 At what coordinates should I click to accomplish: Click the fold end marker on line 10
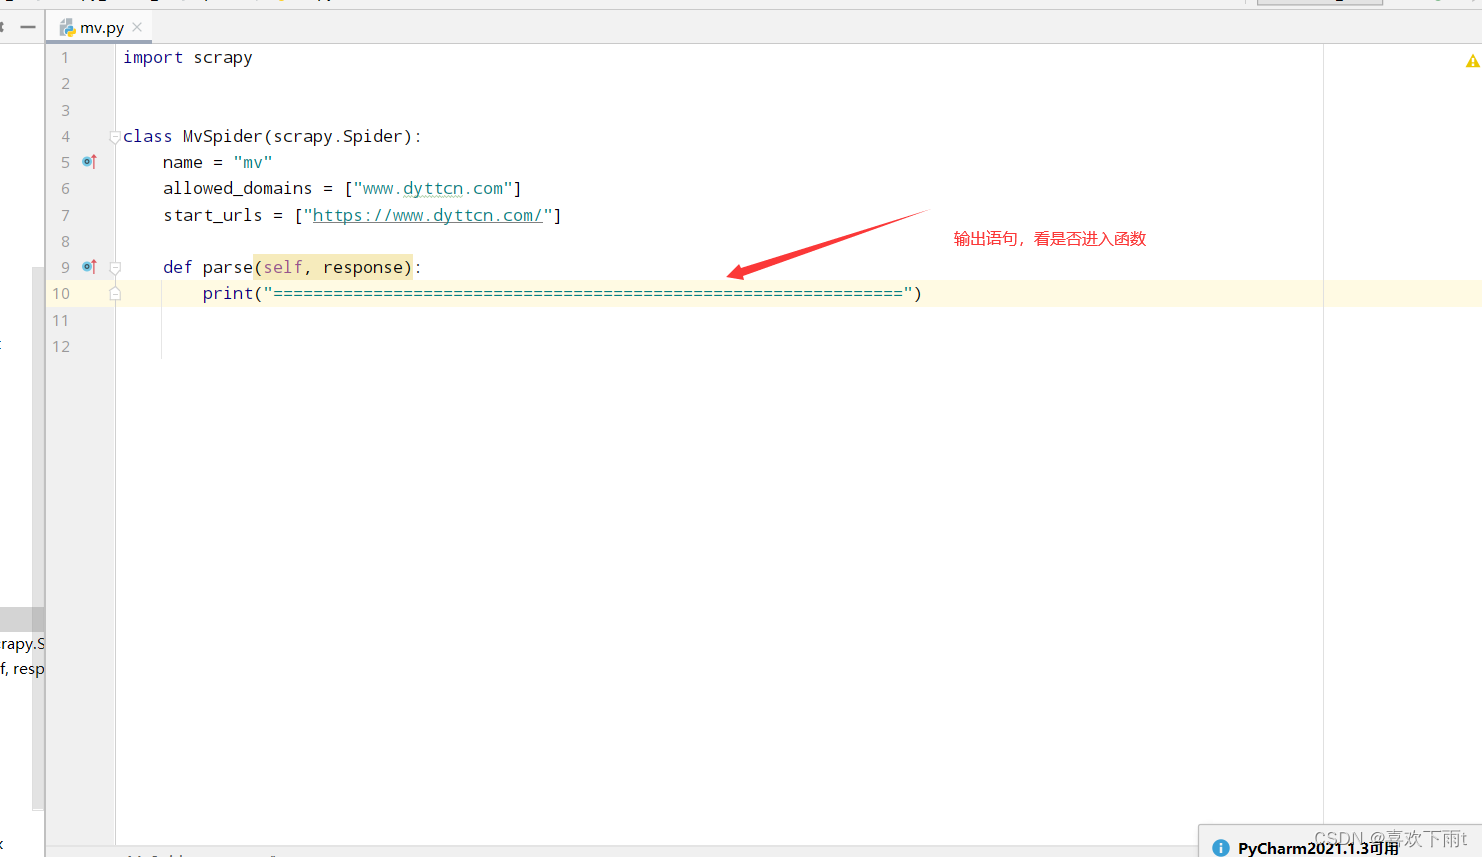point(115,294)
